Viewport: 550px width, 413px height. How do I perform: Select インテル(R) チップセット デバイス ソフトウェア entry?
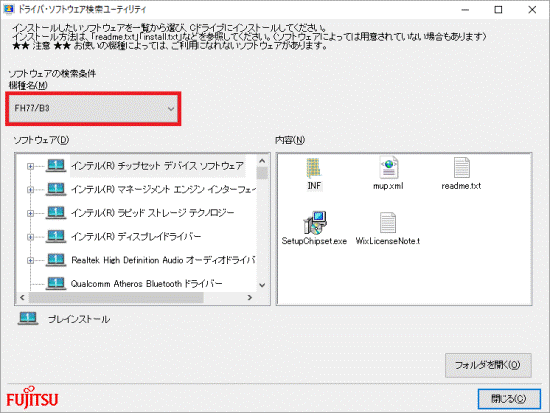pos(157,166)
